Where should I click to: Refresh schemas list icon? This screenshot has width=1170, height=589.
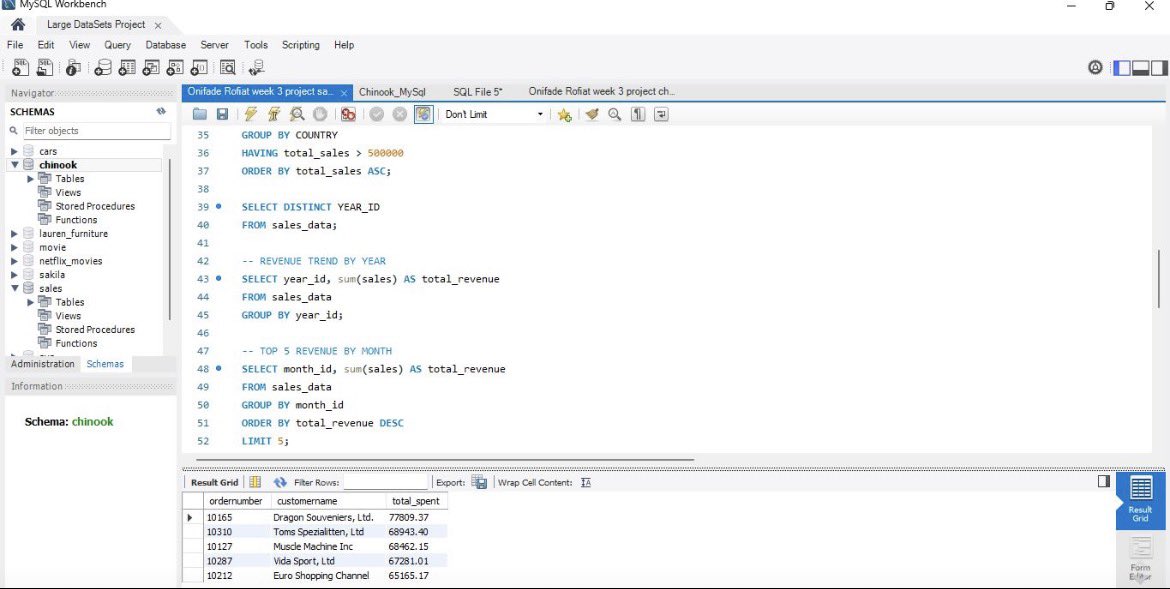point(160,111)
